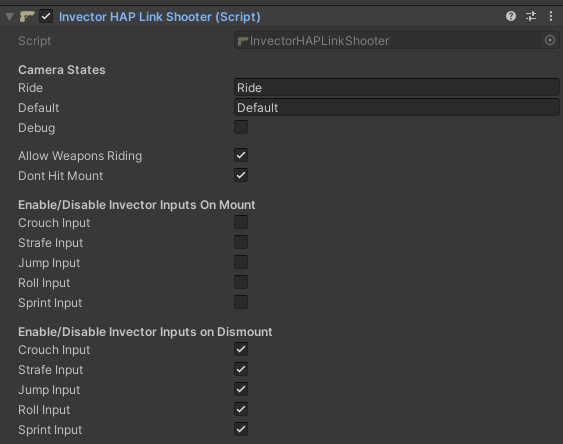The width and height of the screenshot is (563, 444).
Task: Enable Sprint Input under On Mount
Action: point(241,302)
